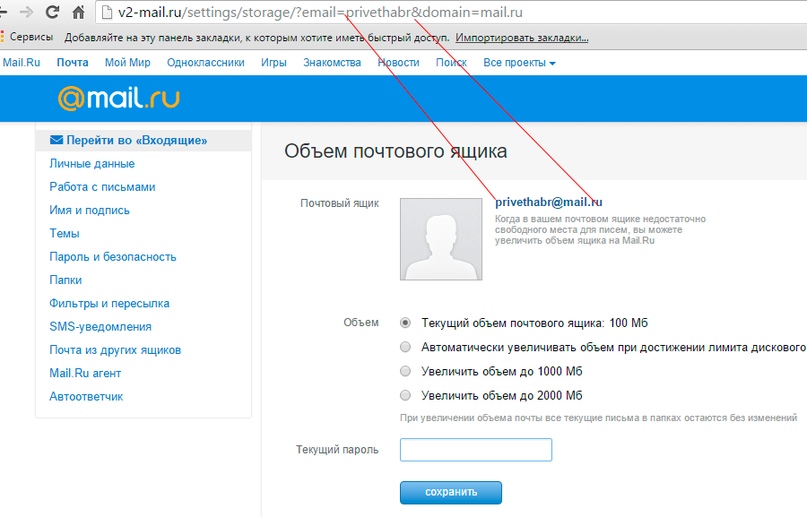Viewport: 807px width, 517px height.
Task: Open «Mail.Ru агент» settings
Action: pos(85,373)
